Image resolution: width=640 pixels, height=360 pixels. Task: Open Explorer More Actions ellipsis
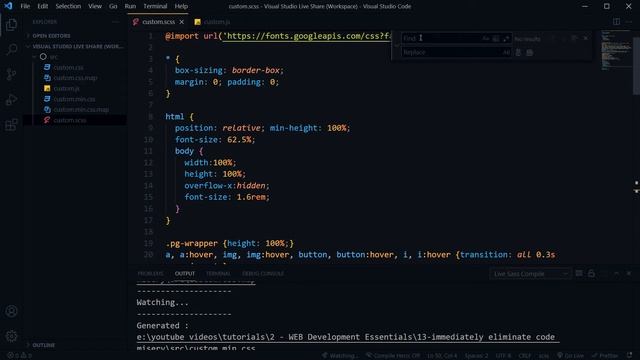[116, 22]
